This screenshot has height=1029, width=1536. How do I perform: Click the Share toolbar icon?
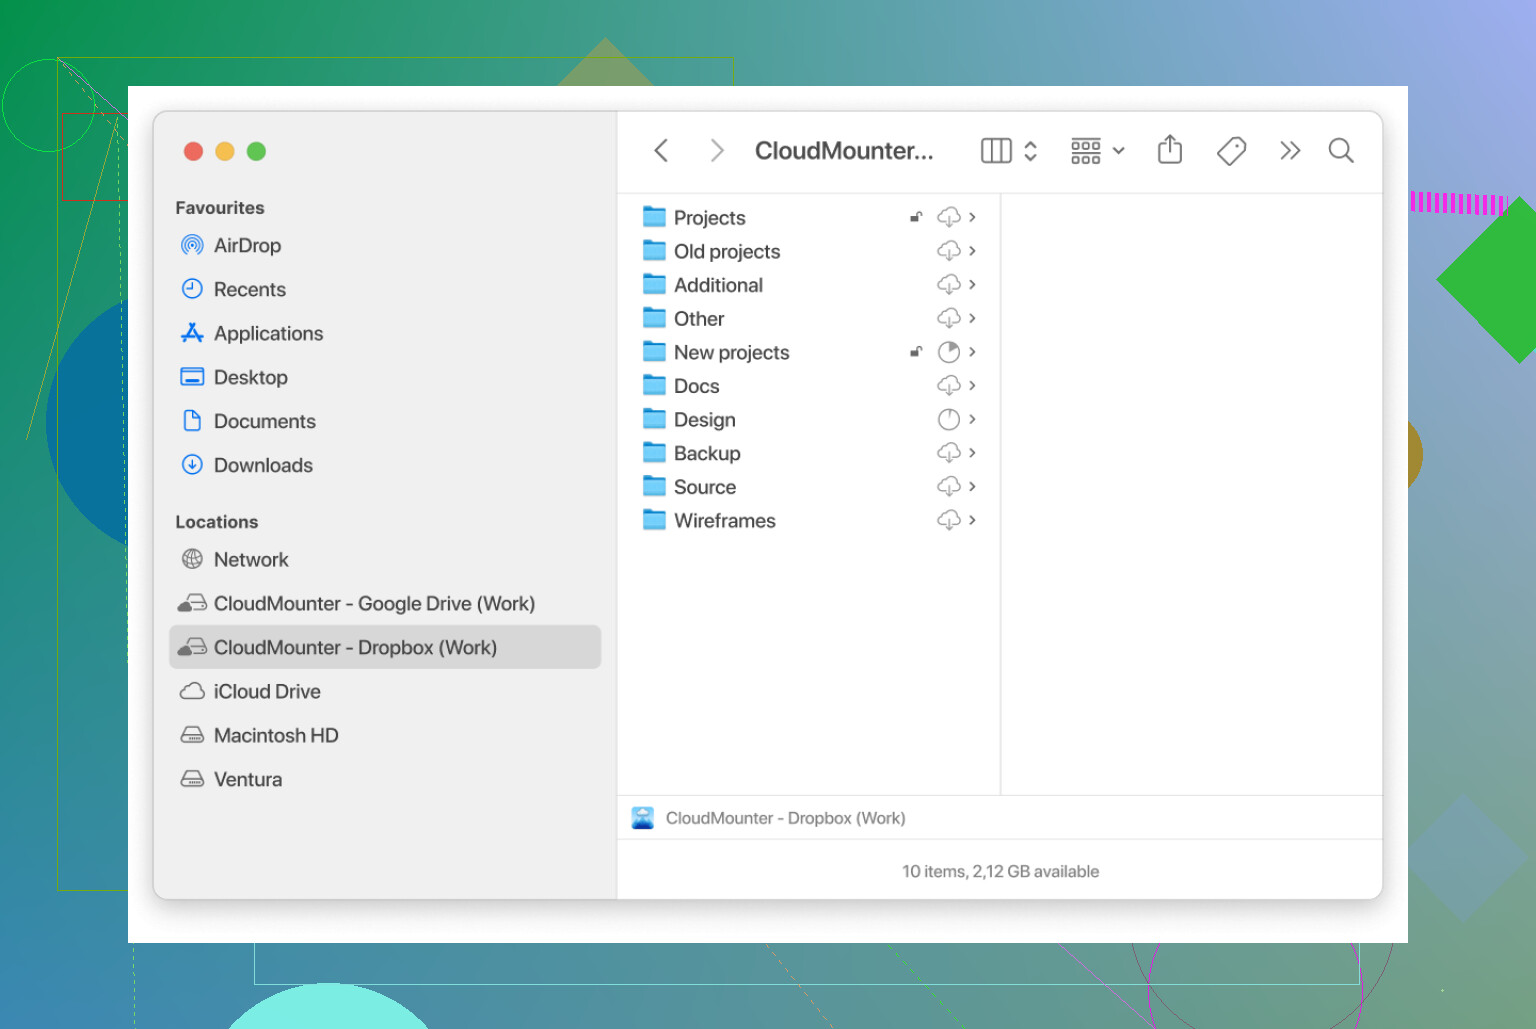pos(1170,150)
